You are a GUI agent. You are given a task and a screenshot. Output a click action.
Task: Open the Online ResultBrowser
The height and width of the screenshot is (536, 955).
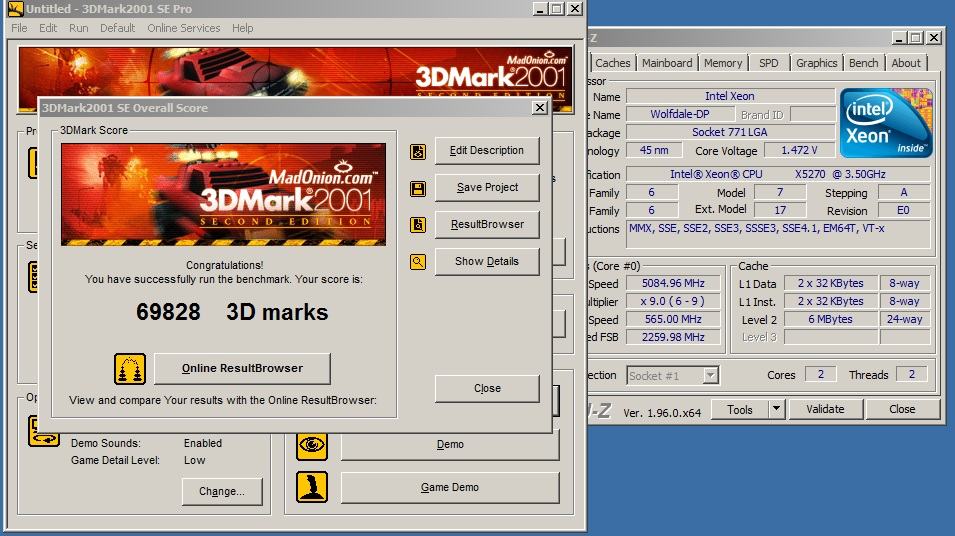242,368
